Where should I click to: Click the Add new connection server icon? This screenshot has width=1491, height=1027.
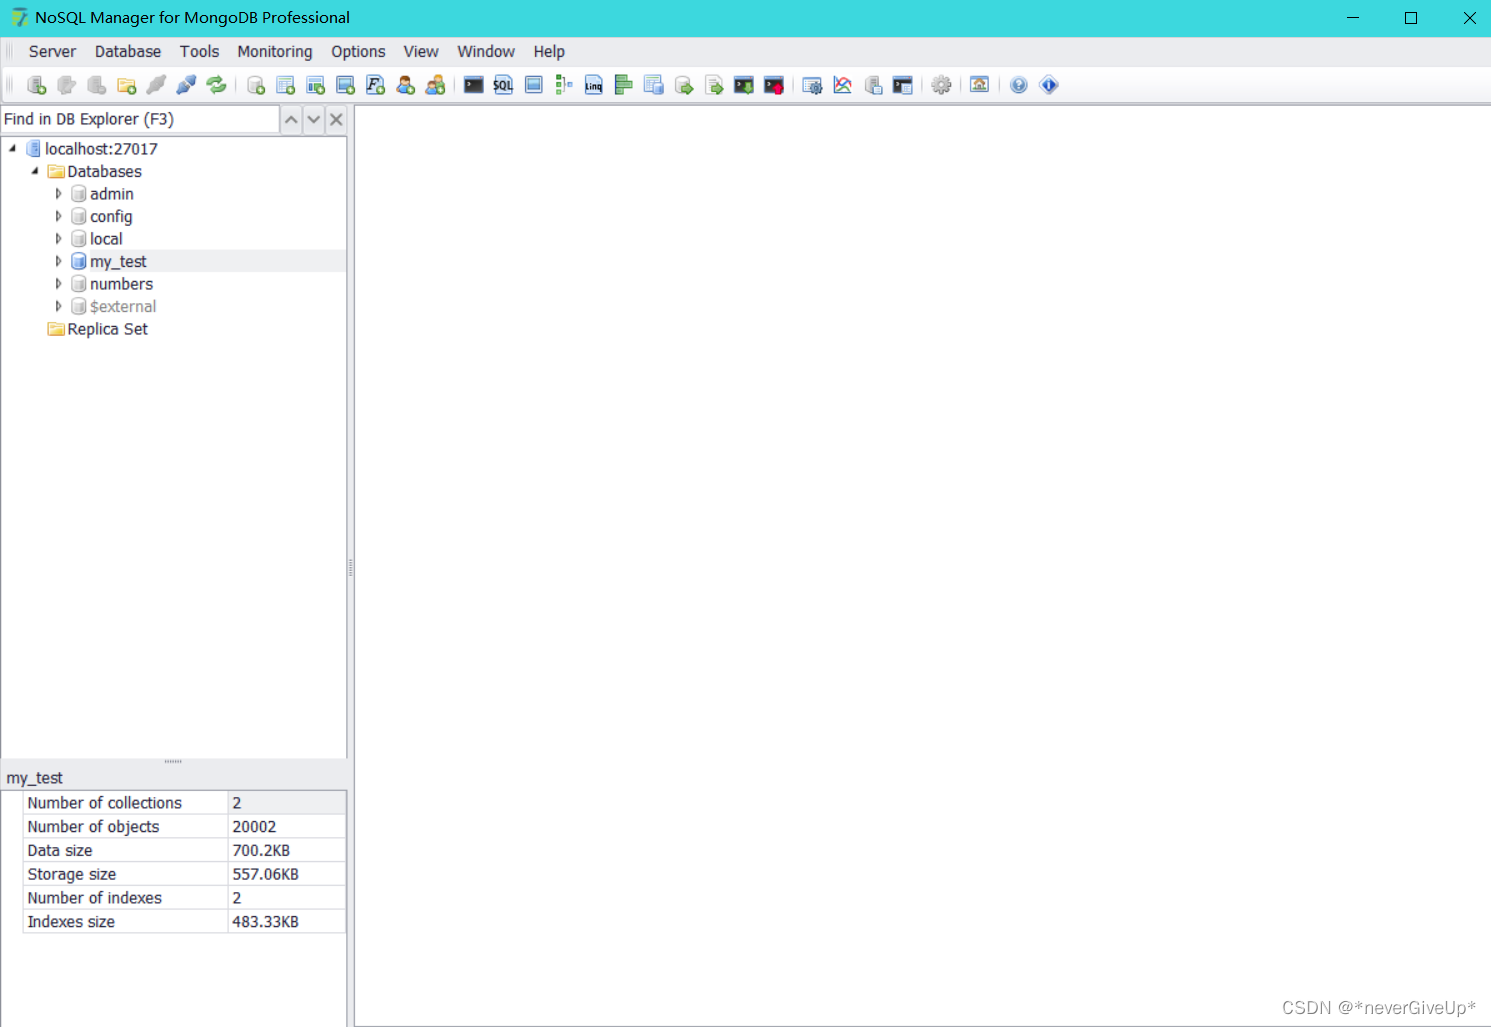[x=37, y=85]
